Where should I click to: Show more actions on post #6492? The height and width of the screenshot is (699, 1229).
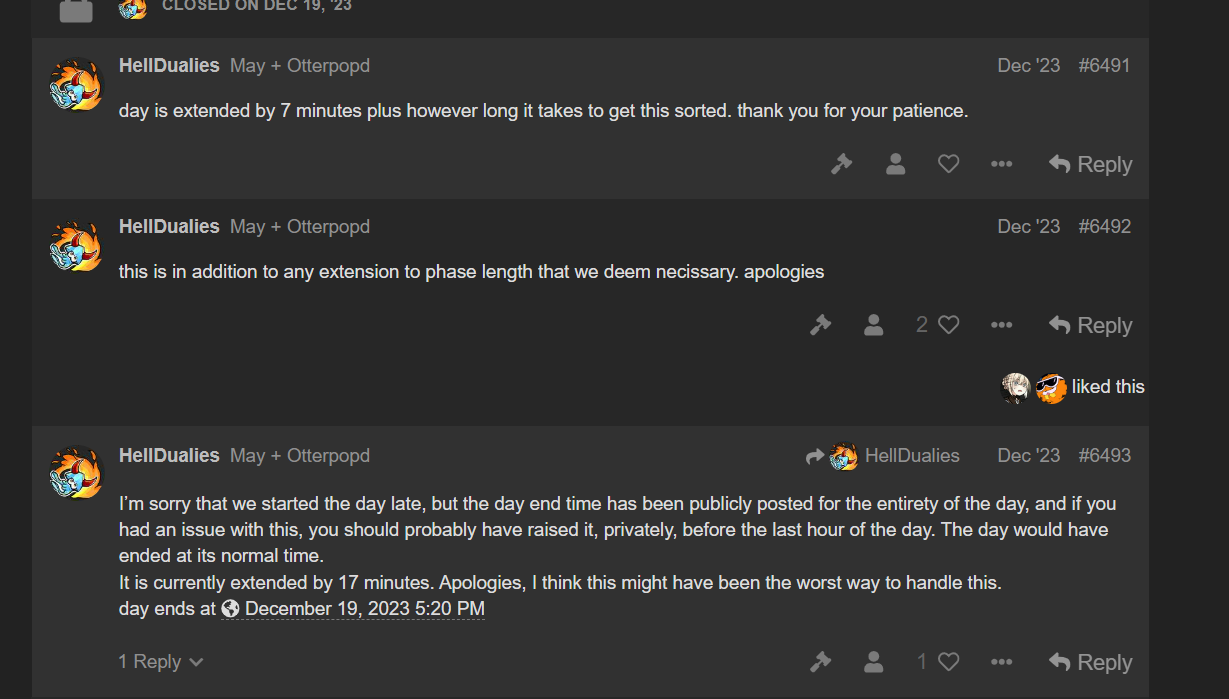click(x=1001, y=325)
